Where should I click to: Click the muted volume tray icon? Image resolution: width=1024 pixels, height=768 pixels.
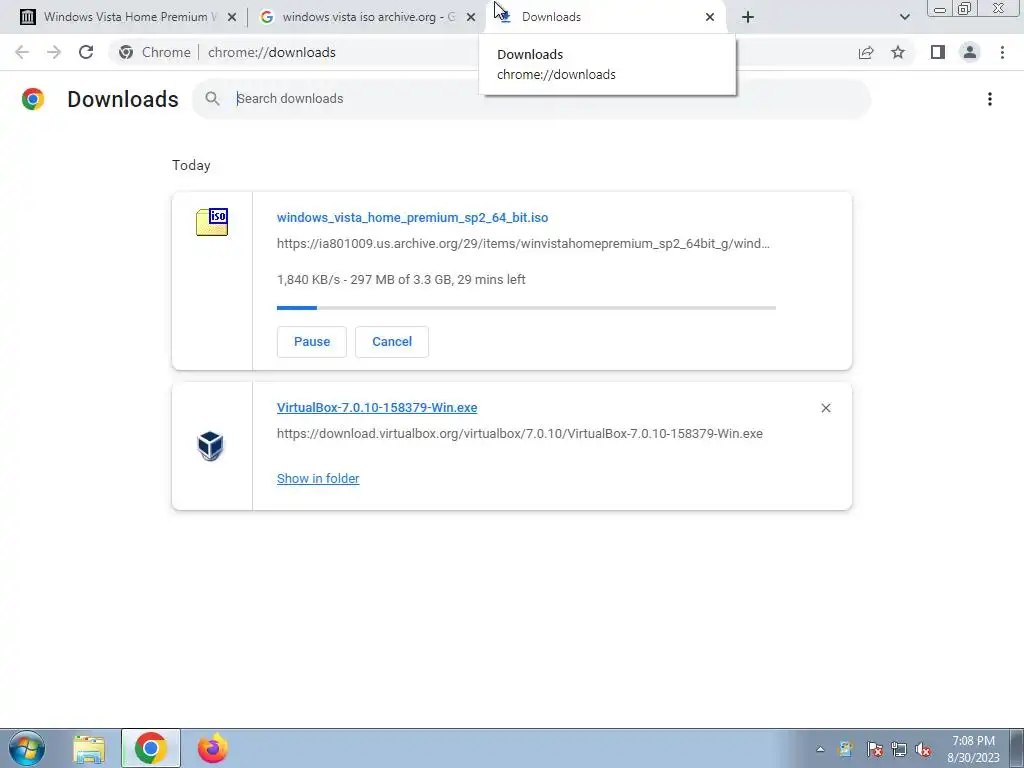(x=923, y=749)
